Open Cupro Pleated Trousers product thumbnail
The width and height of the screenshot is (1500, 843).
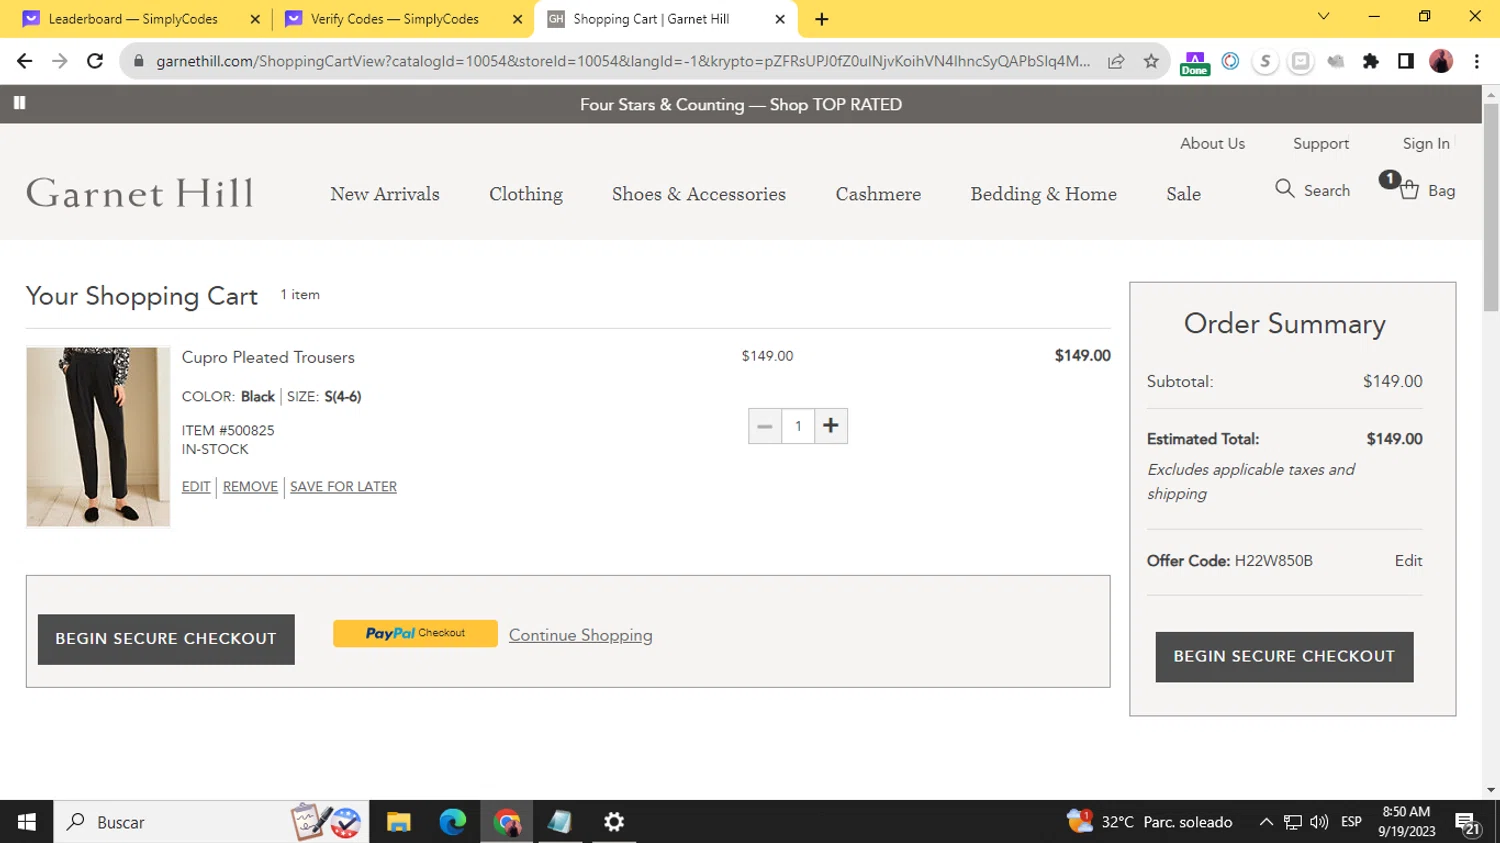tap(98, 436)
